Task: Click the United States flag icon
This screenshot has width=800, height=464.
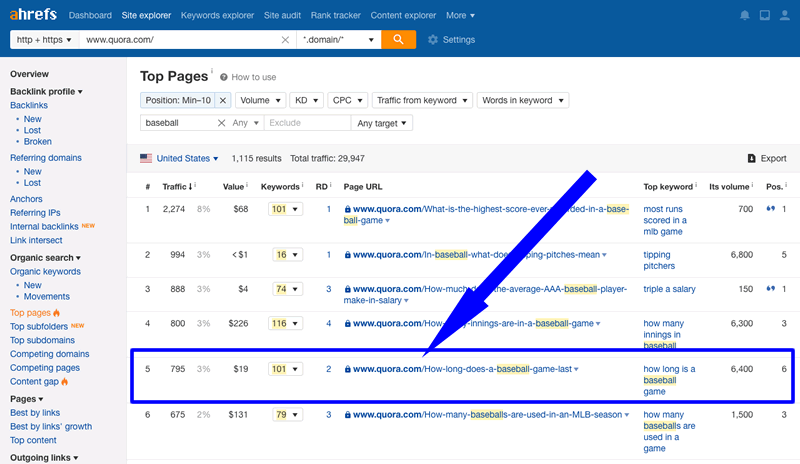Action: (146, 158)
